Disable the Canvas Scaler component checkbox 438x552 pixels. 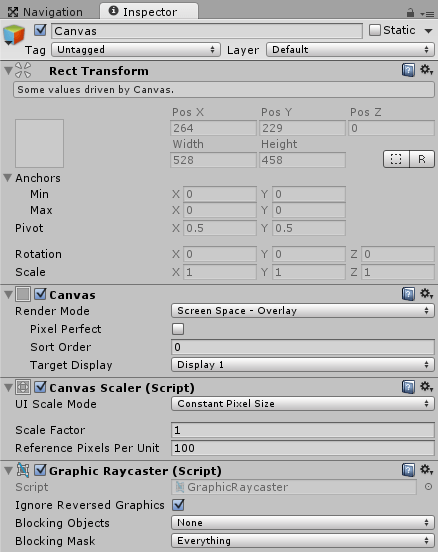click(x=40, y=387)
